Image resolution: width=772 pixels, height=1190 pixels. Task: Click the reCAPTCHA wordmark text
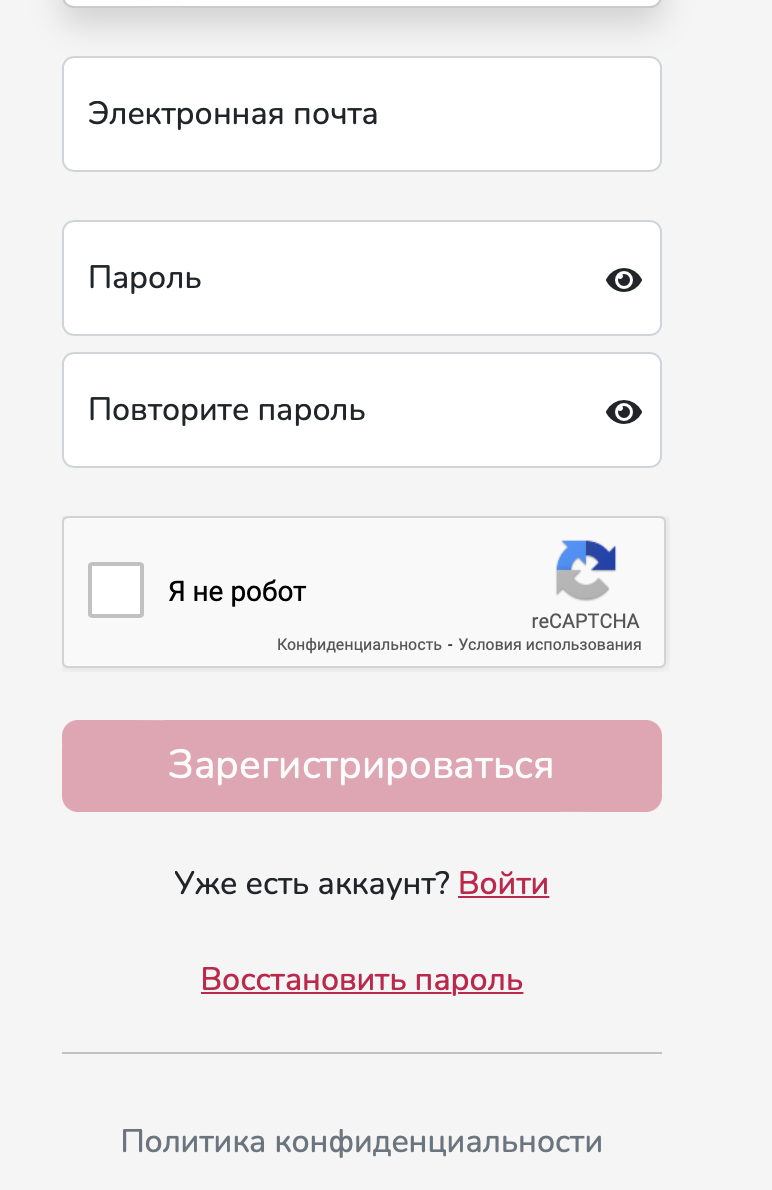[585, 621]
